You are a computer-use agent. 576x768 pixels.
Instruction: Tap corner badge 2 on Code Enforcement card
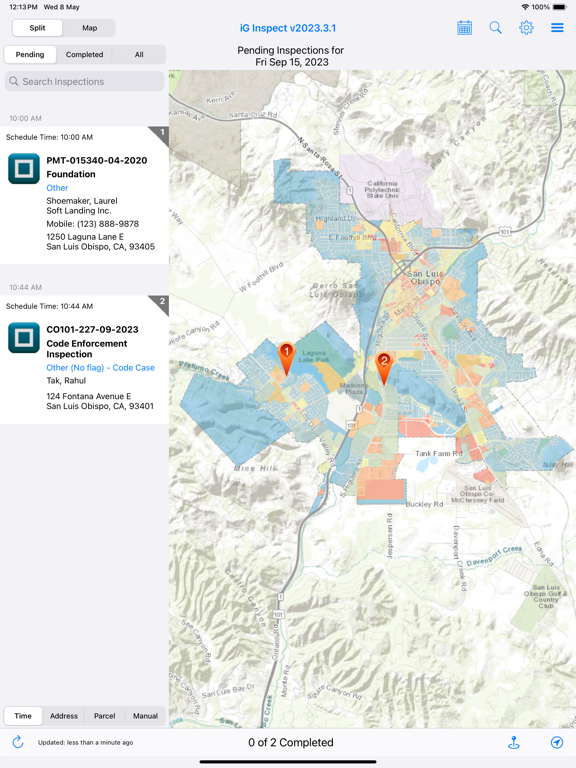tap(160, 304)
